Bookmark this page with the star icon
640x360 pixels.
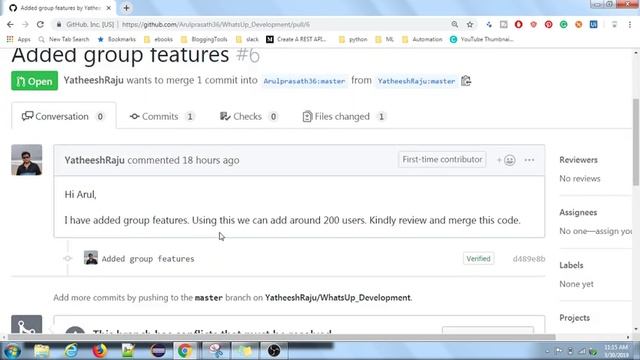pyautogui.click(x=470, y=24)
